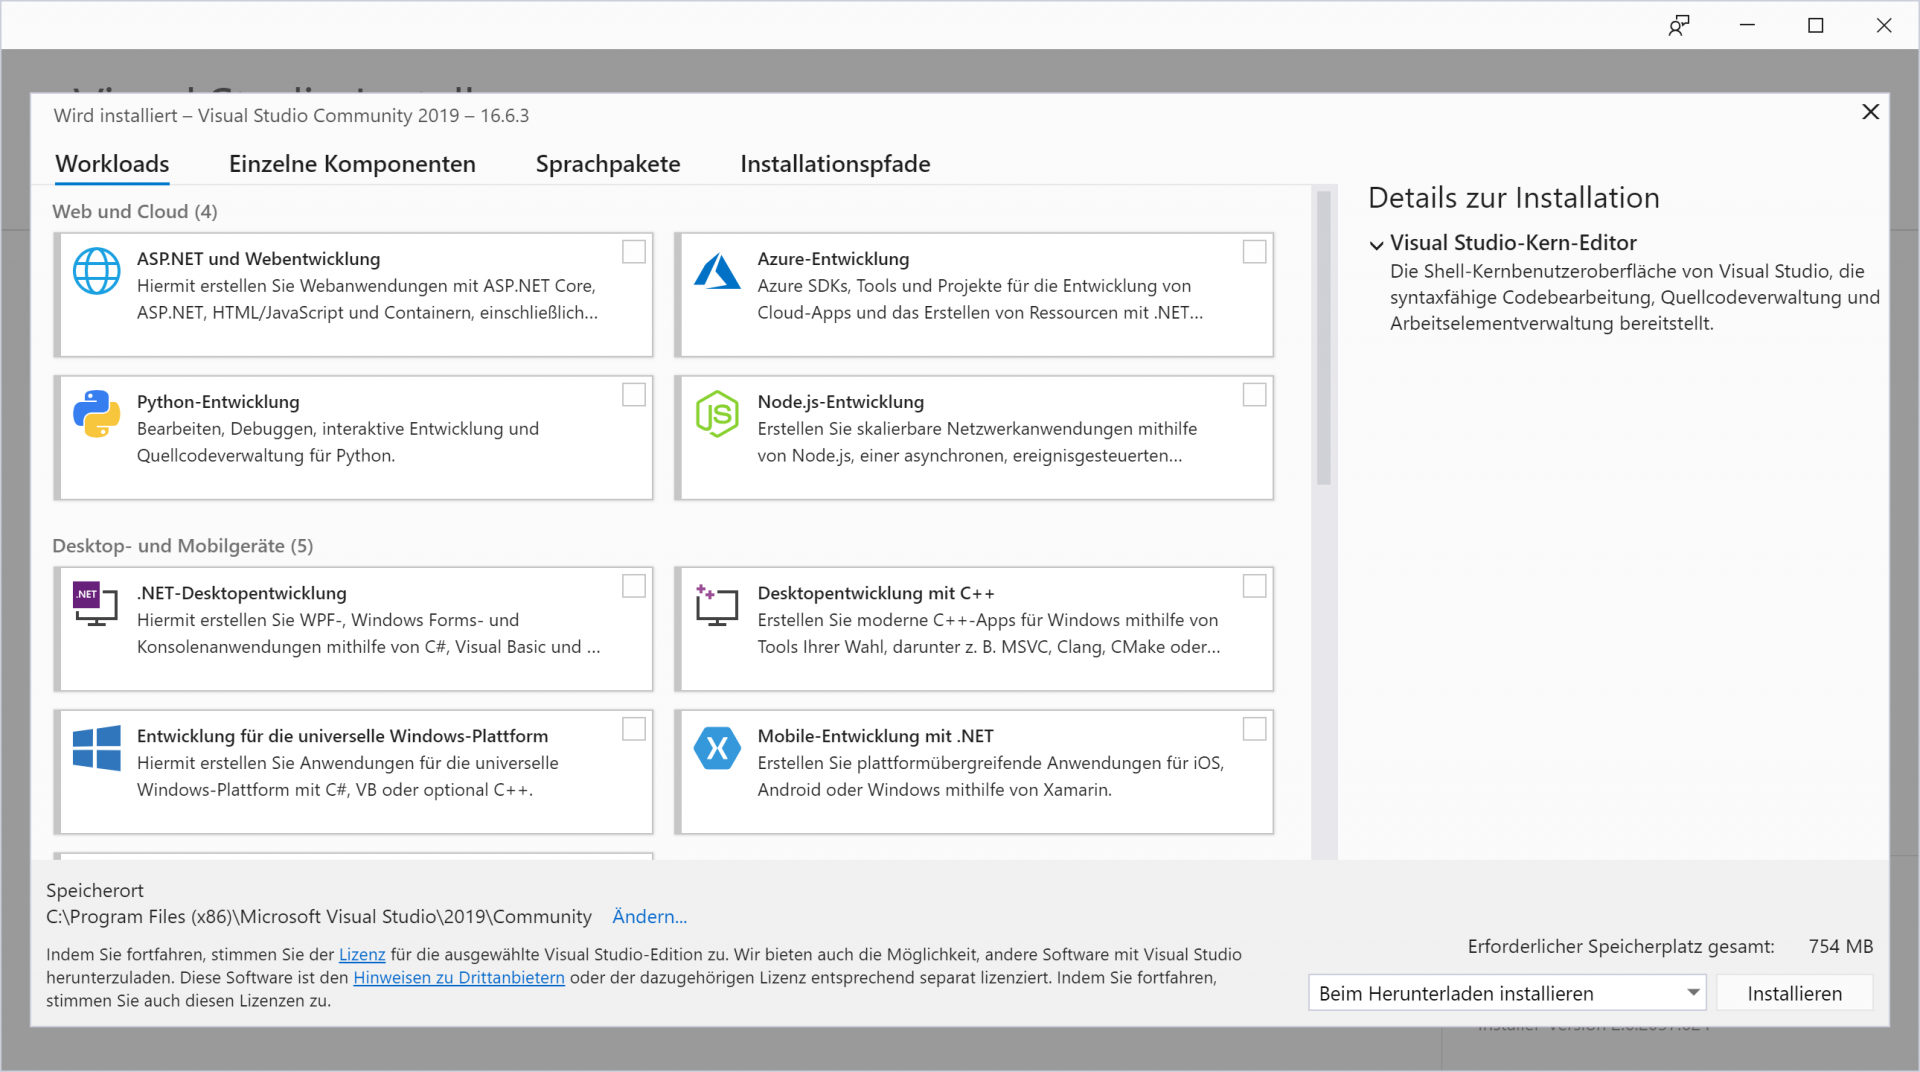The image size is (1920, 1072).
Task: Click Entwicklung für die universelle Windows-Plattform title
Action: 342,736
